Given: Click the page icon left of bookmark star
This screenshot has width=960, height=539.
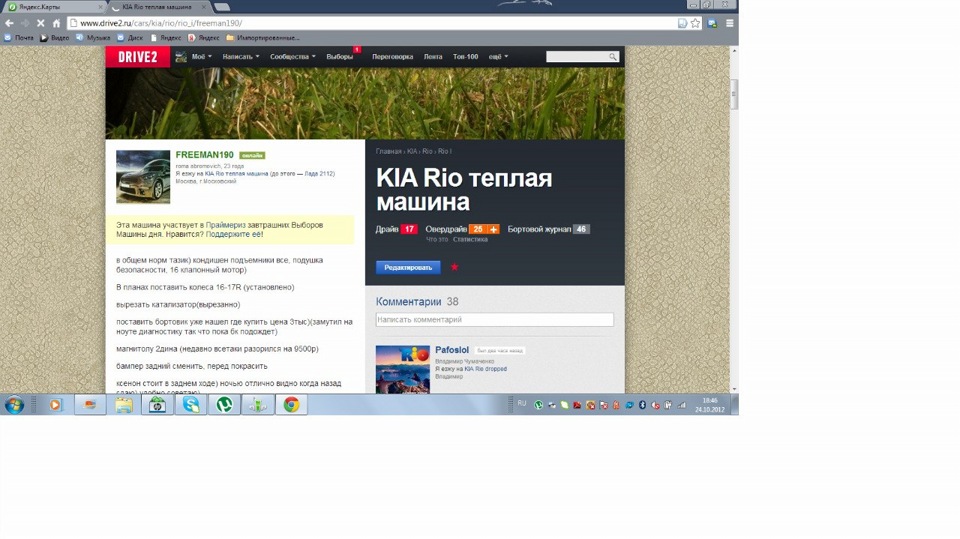Looking at the screenshot, I should 683,23.
